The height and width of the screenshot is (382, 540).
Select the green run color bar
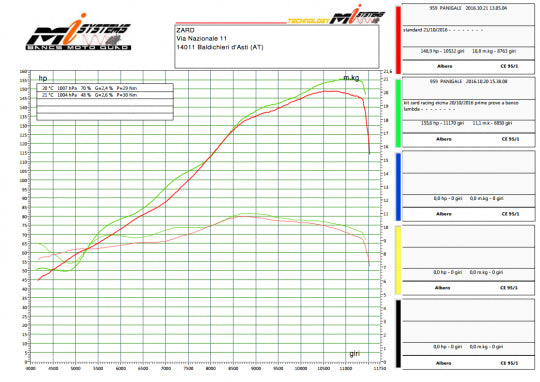click(x=398, y=113)
